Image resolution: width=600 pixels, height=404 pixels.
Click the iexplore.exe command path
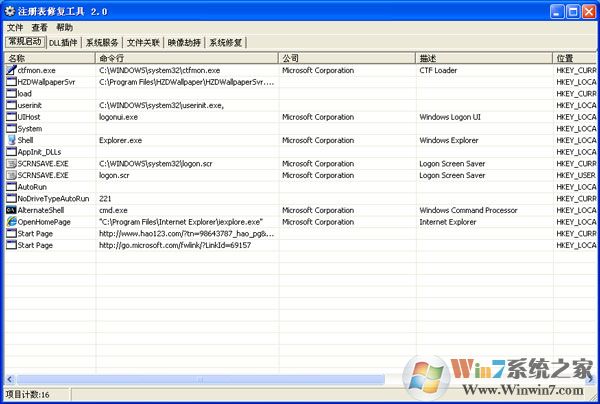(x=181, y=222)
